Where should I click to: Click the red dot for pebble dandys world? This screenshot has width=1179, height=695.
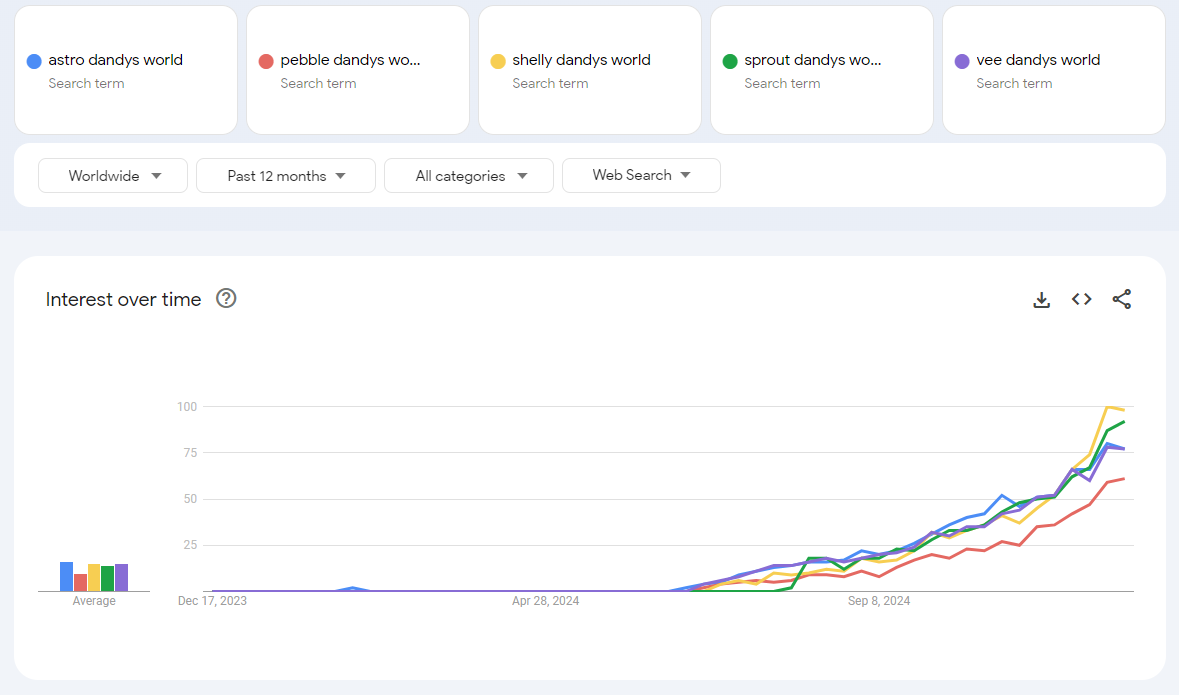pos(265,60)
